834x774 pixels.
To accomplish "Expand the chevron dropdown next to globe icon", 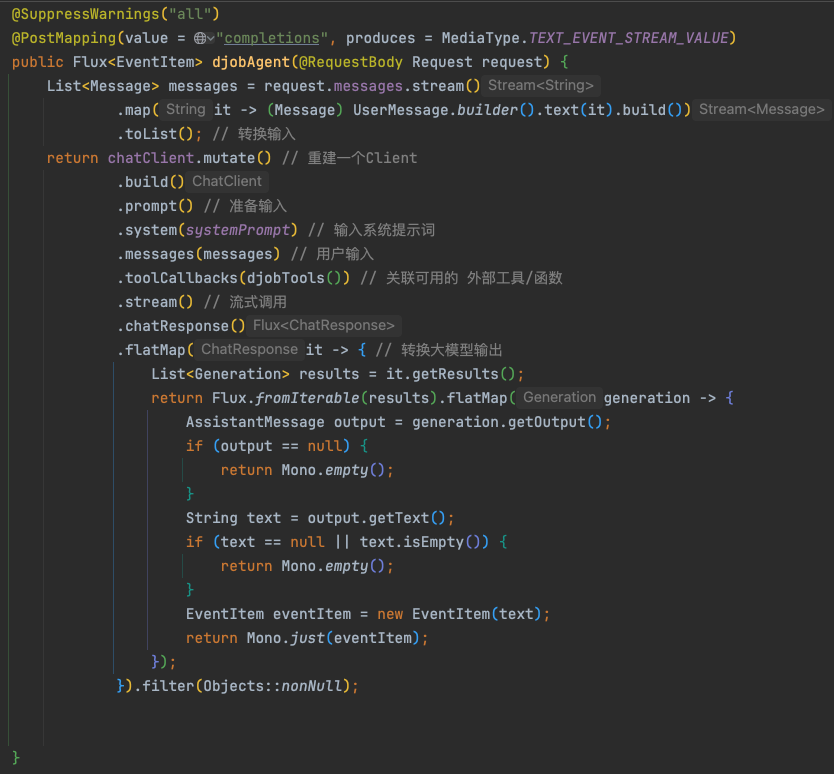I will pos(211,38).
